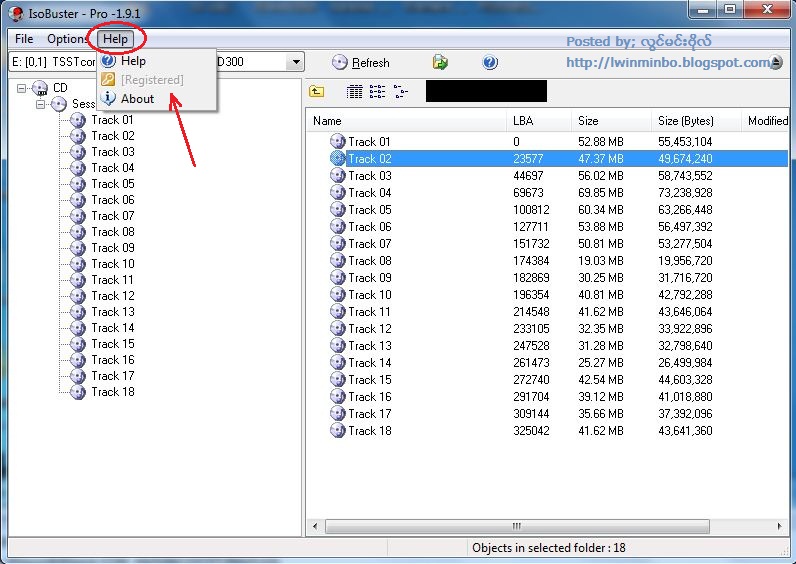Click Track 17 disc icon in tree

78,376
